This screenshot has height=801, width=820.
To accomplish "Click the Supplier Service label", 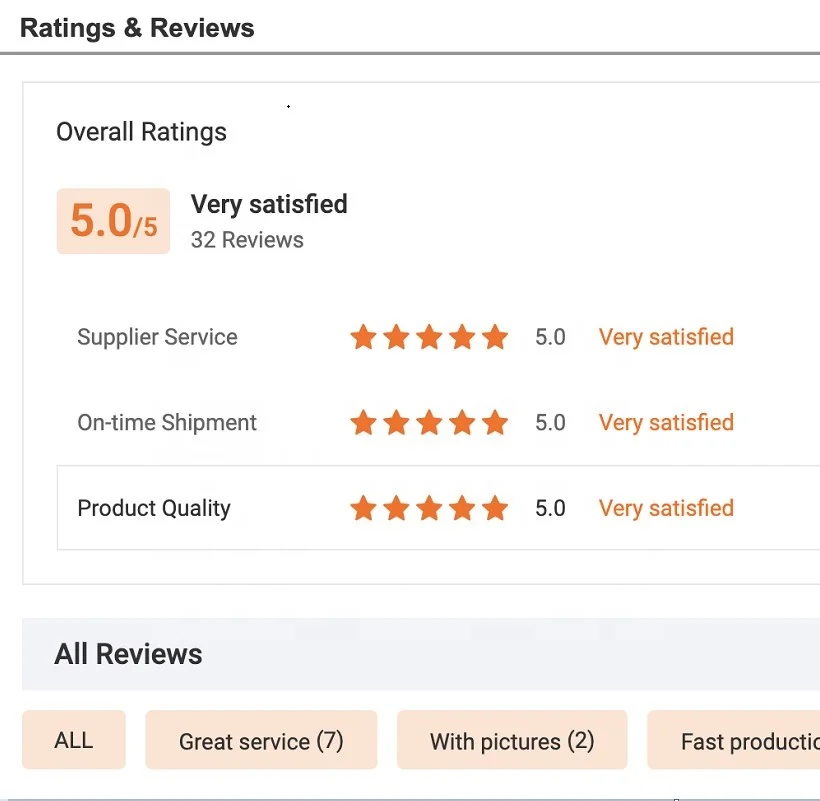I will [157, 337].
